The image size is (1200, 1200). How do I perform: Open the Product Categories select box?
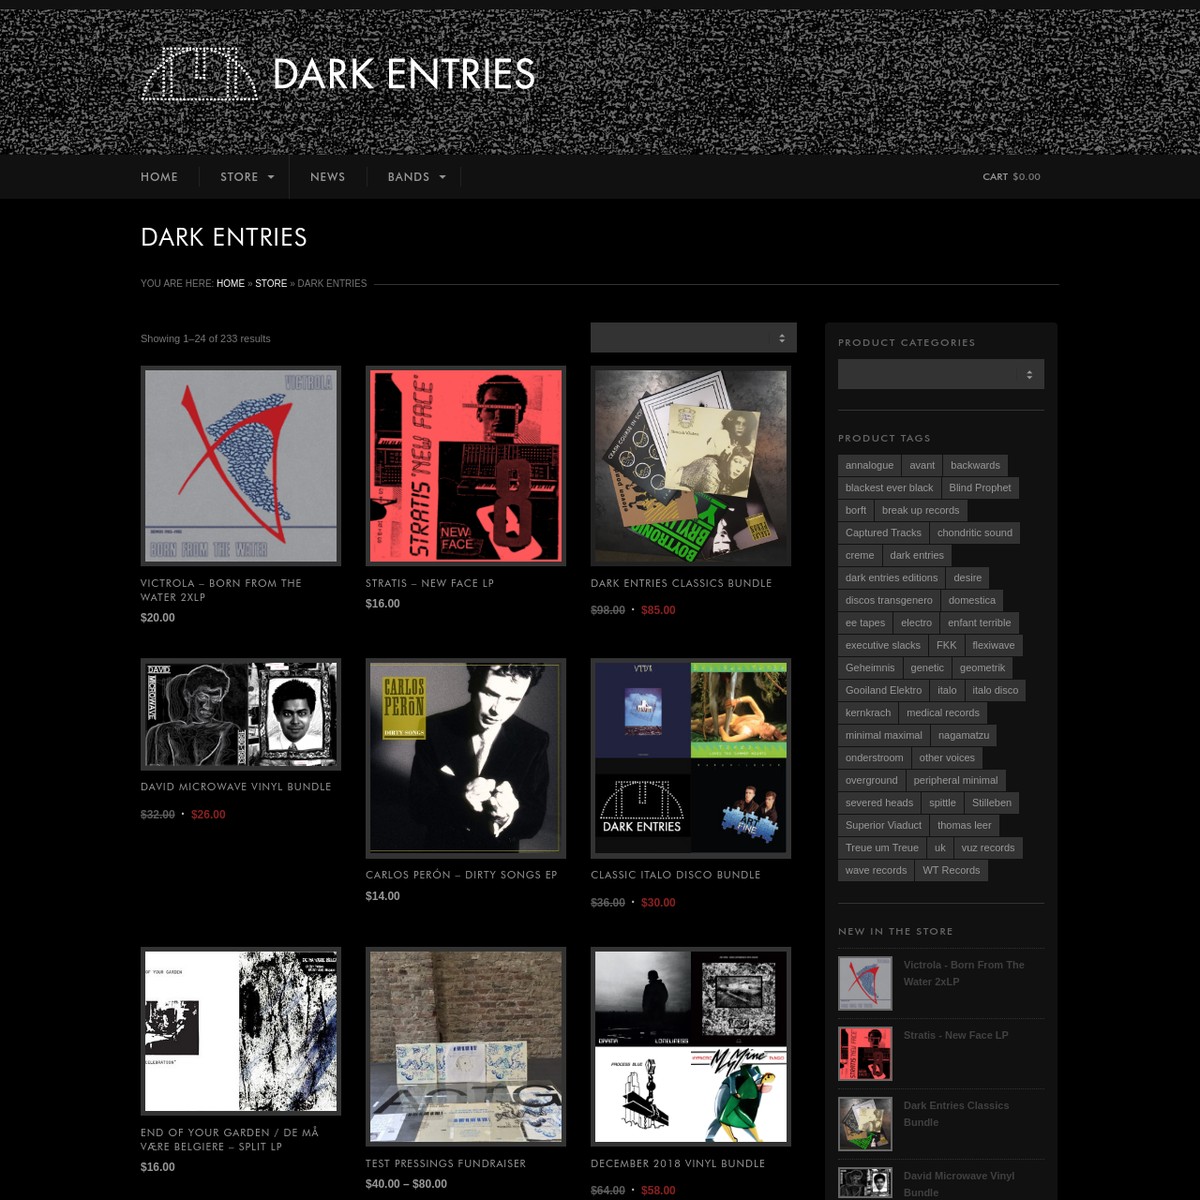(x=941, y=374)
